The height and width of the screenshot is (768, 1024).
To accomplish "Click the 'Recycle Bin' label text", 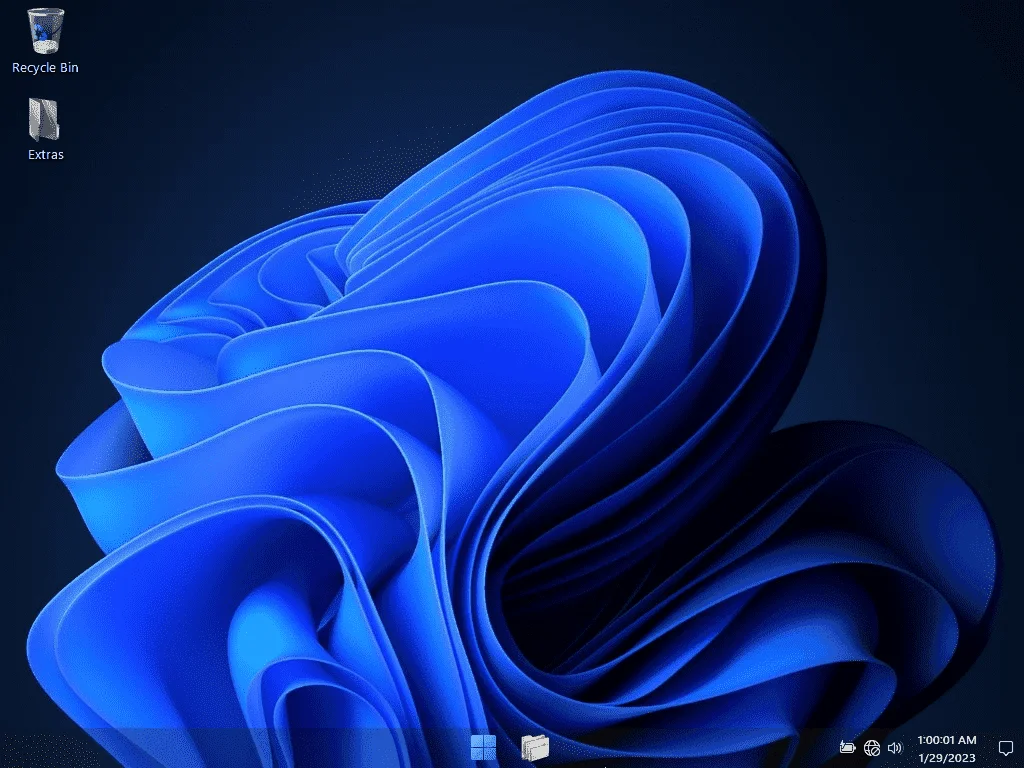I will click(x=45, y=67).
